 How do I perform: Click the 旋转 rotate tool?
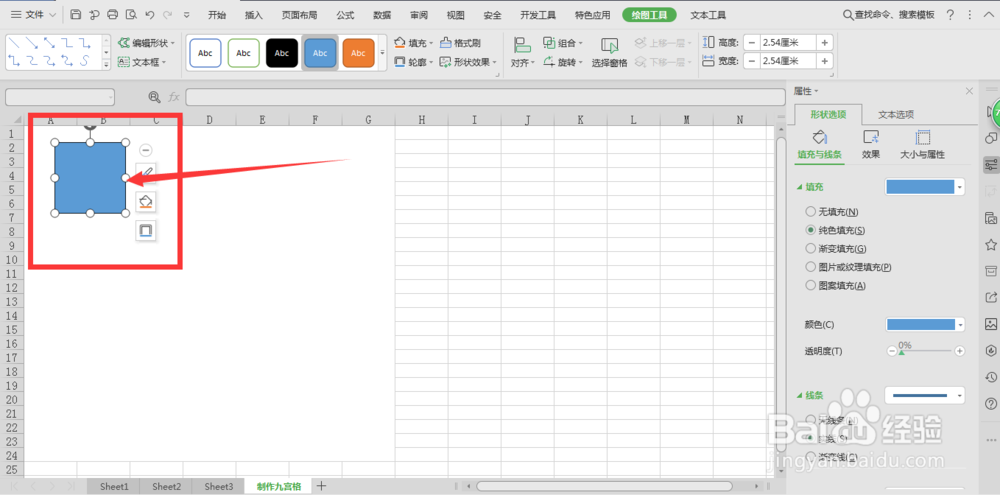point(562,62)
